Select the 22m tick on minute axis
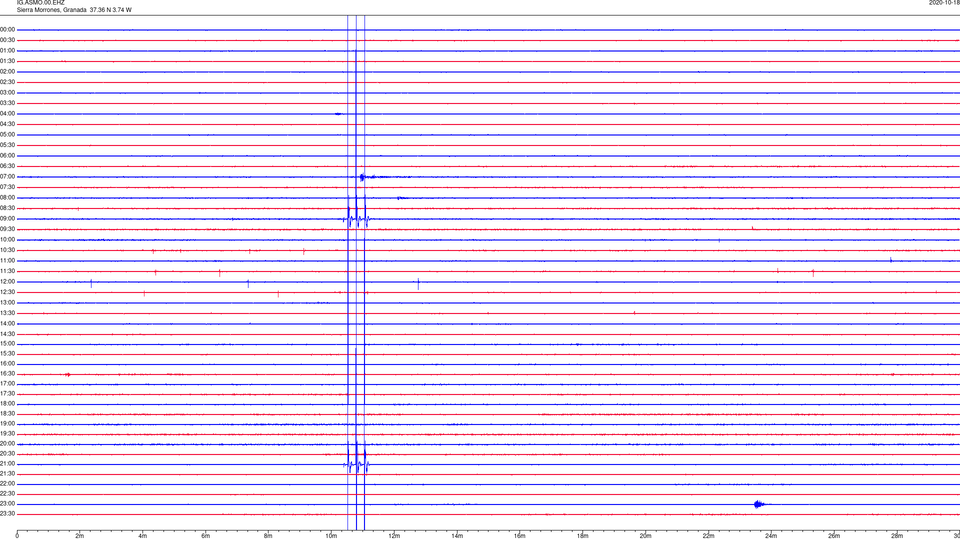The width and height of the screenshot is (960, 540). (x=708, y=536)
